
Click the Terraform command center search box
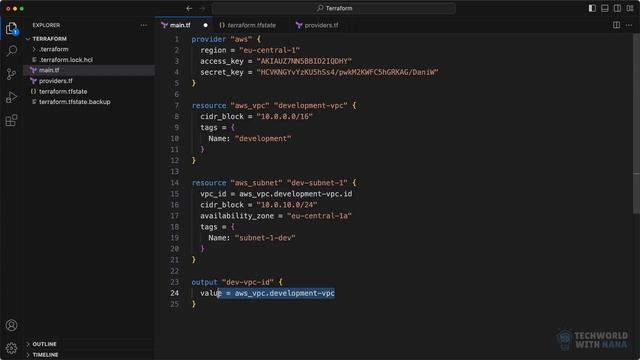[x=333, y=8]
